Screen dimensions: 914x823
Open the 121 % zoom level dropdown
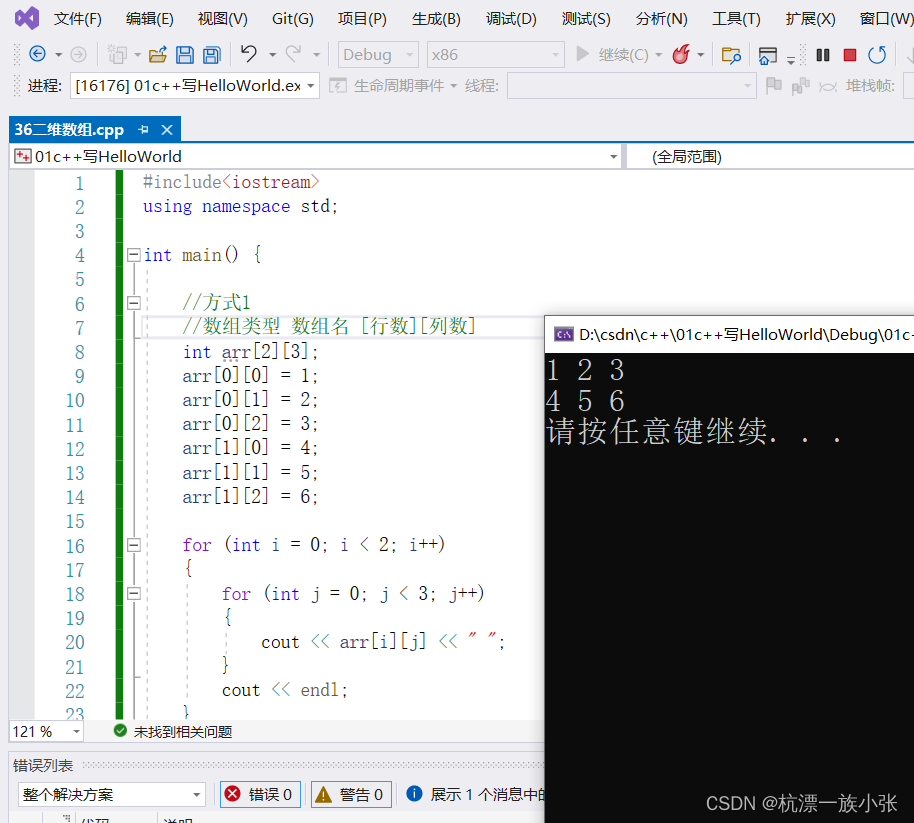coord(46,731)
